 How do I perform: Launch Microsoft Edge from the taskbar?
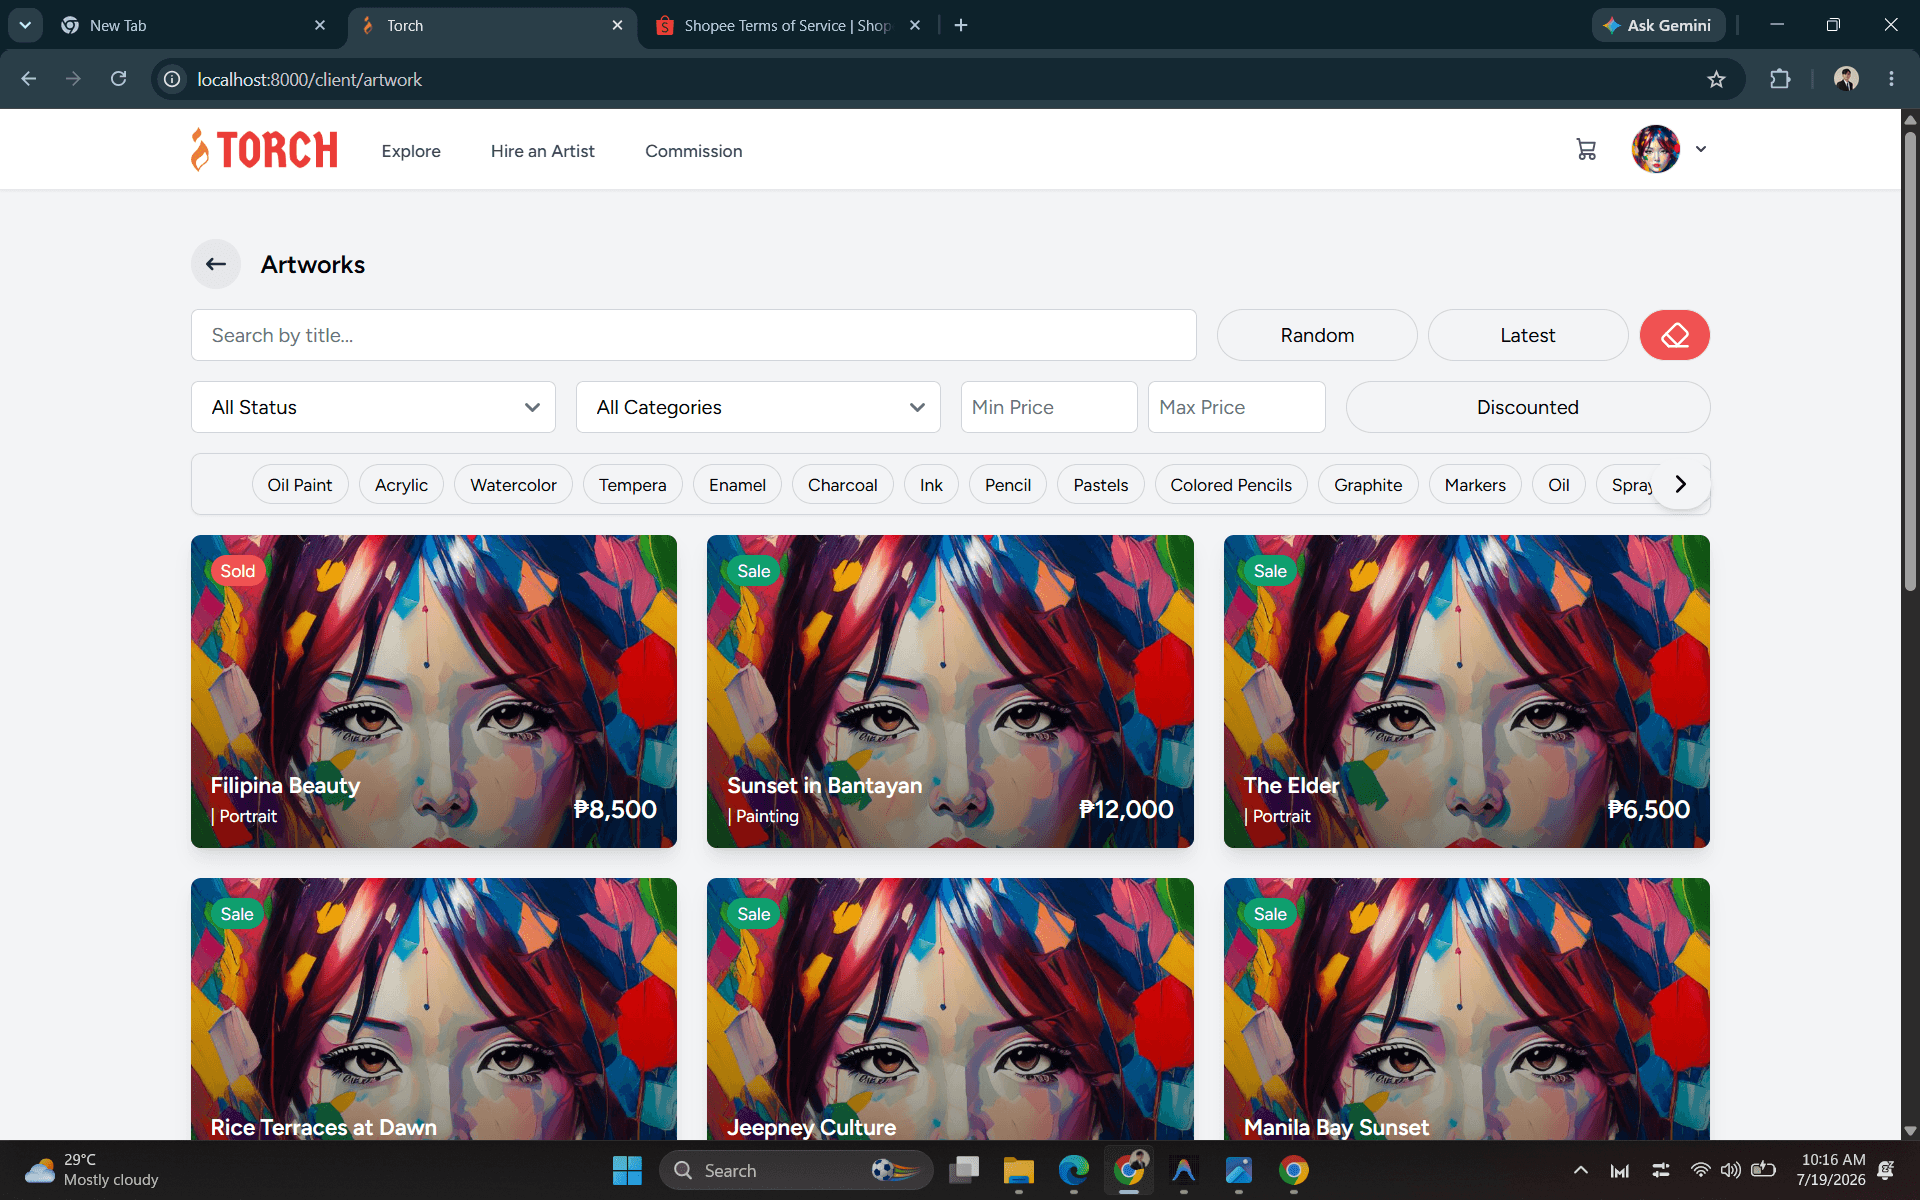click(1073, 1170)
